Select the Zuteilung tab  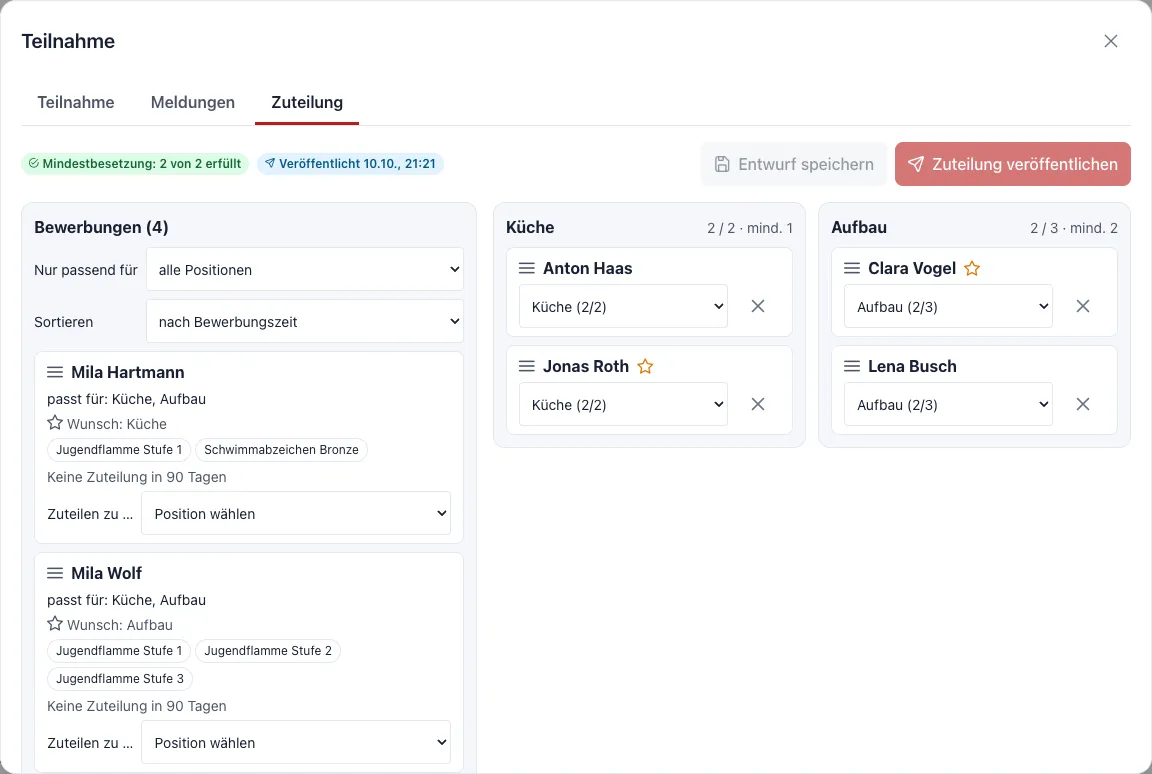307,102
